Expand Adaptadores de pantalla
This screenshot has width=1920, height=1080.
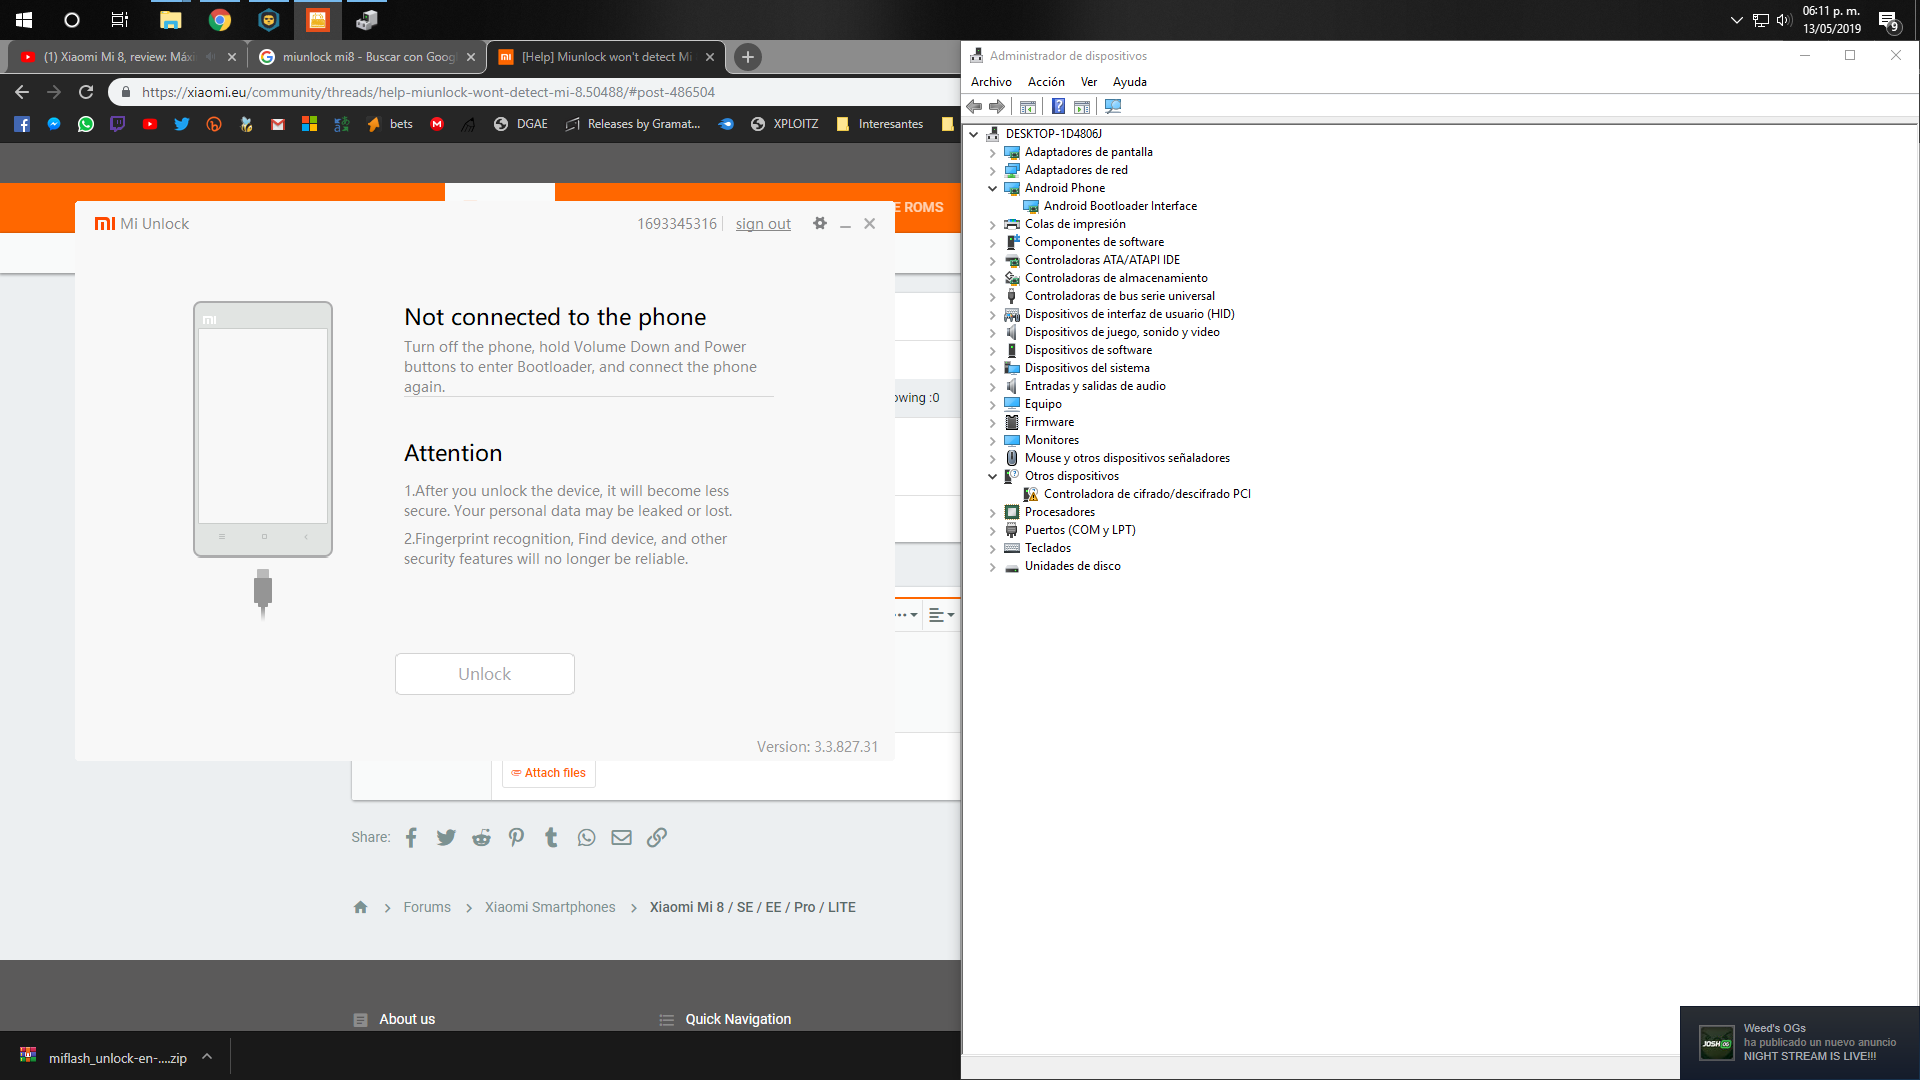point(992,152)
